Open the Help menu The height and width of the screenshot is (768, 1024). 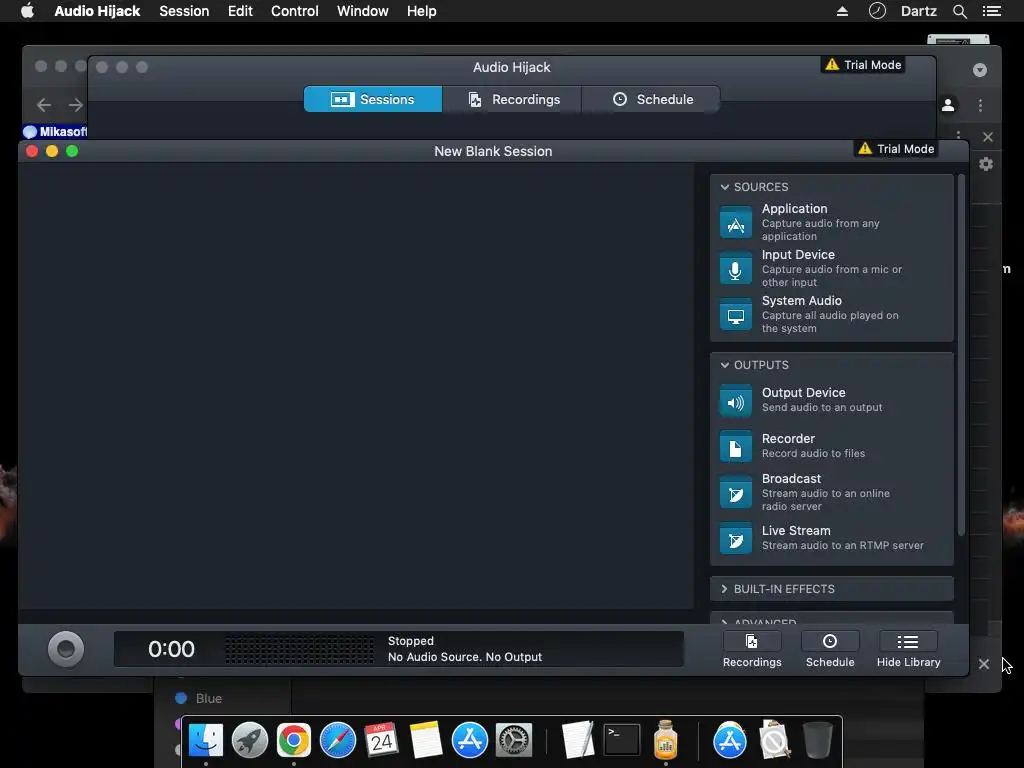421,11
